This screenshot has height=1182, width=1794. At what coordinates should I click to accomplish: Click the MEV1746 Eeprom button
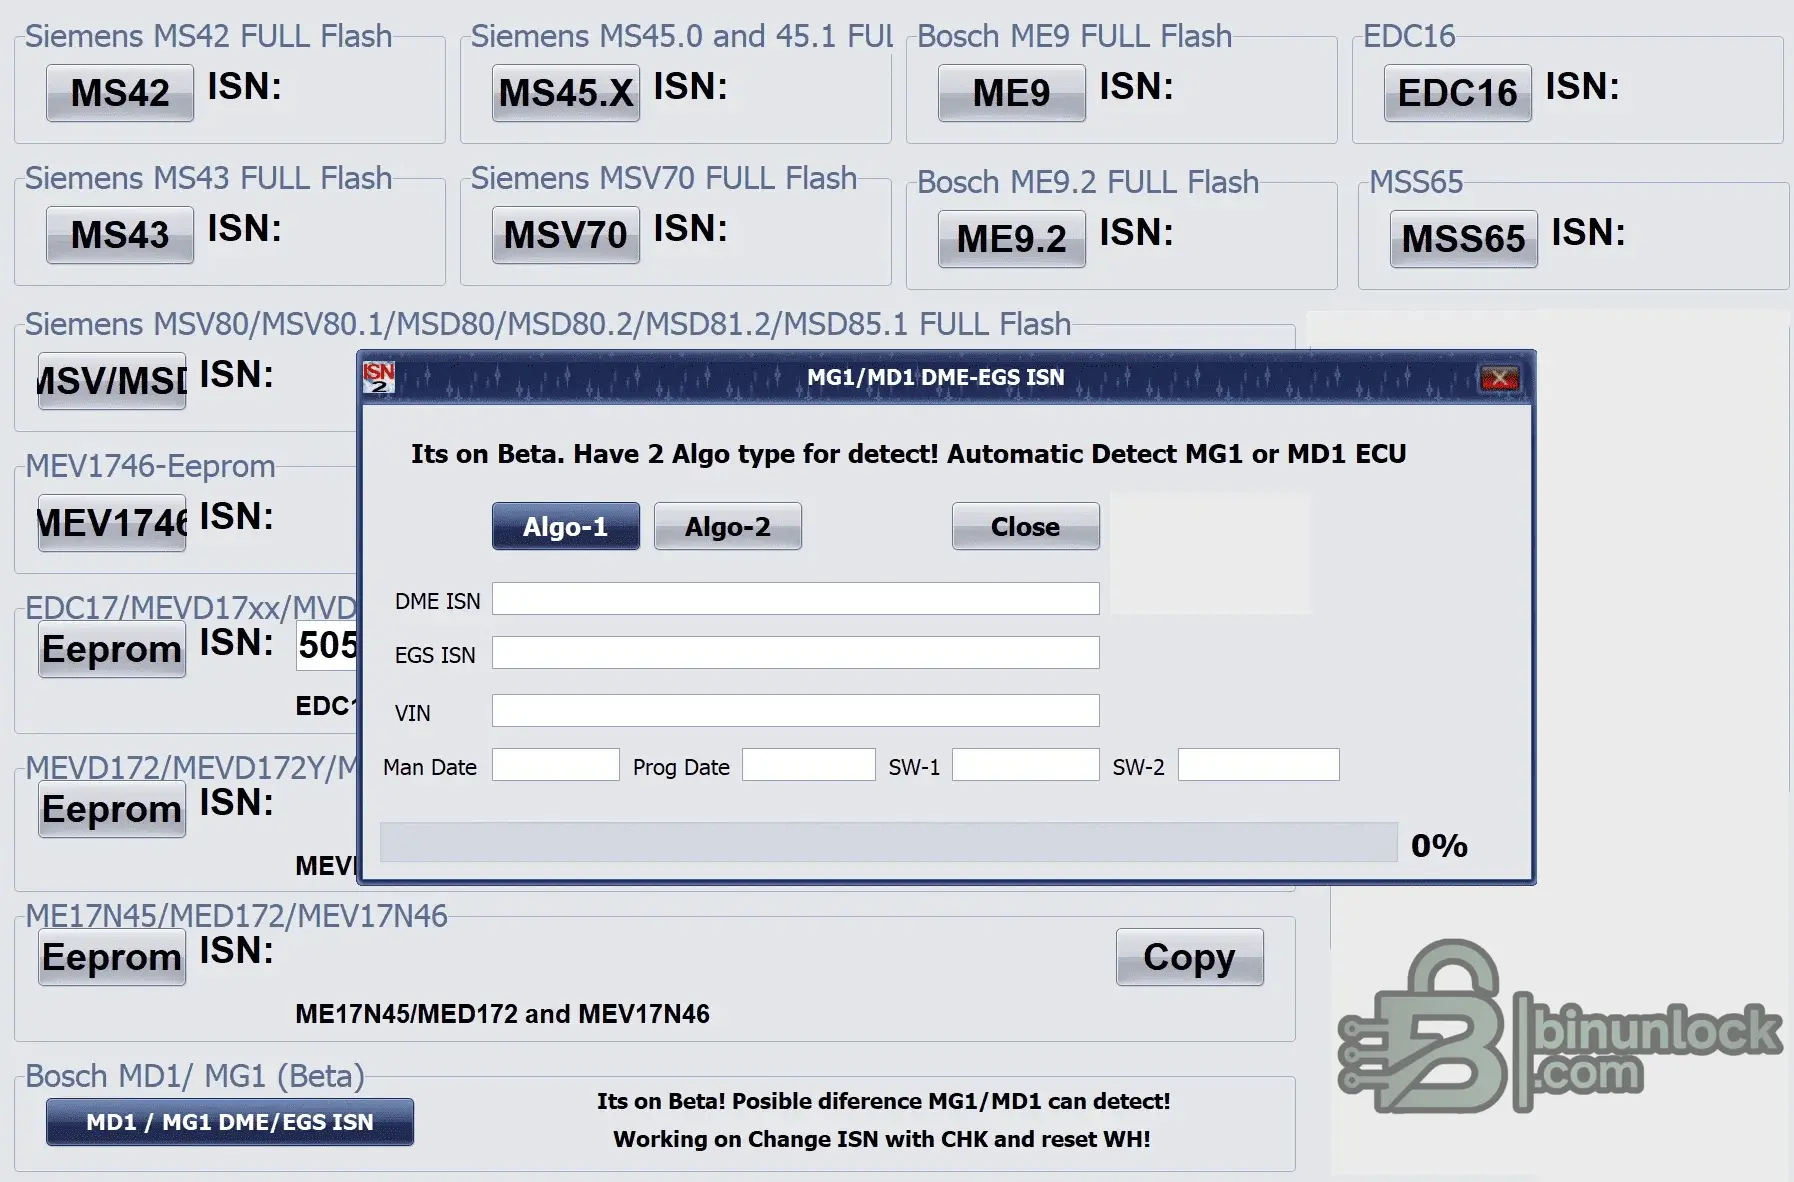[112, 523]
